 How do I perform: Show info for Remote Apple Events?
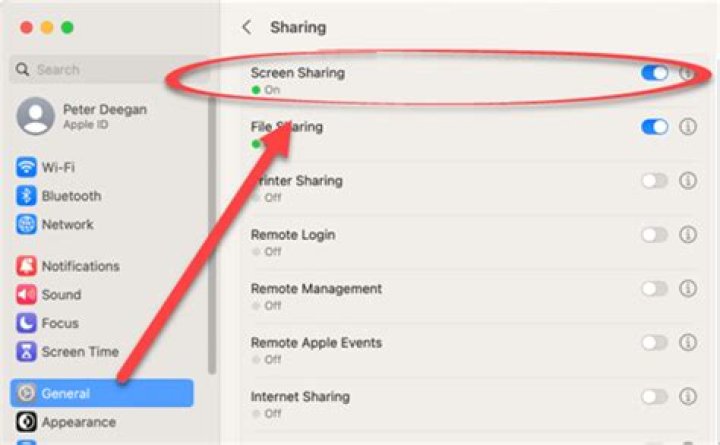click(x=688, y=343)
